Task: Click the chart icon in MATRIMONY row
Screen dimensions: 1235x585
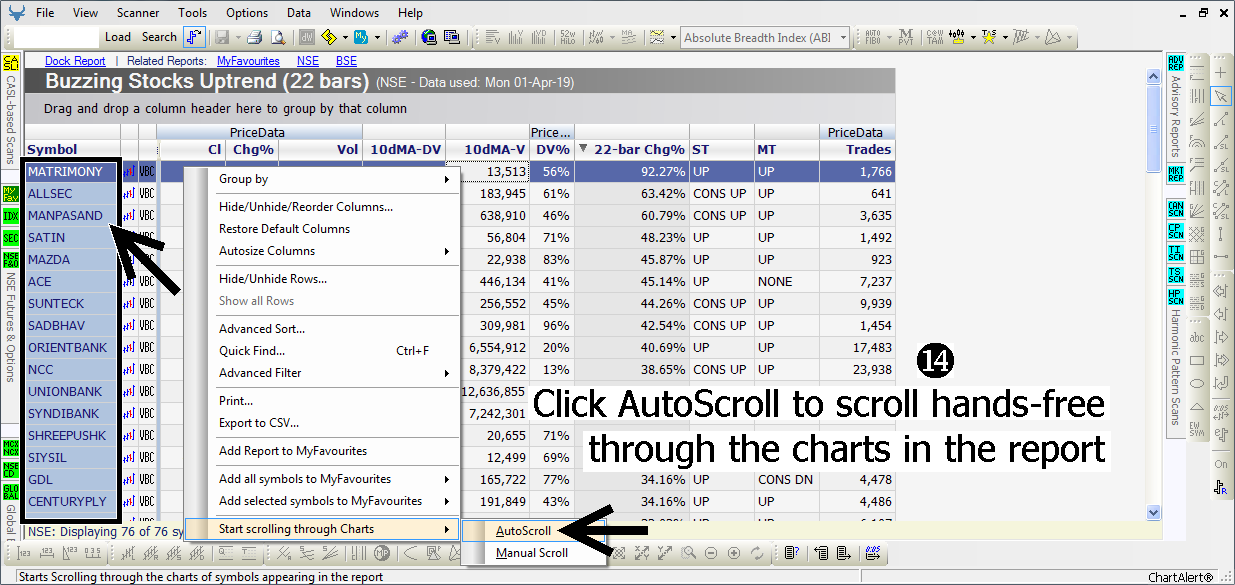Action: (x=129, y=171)
